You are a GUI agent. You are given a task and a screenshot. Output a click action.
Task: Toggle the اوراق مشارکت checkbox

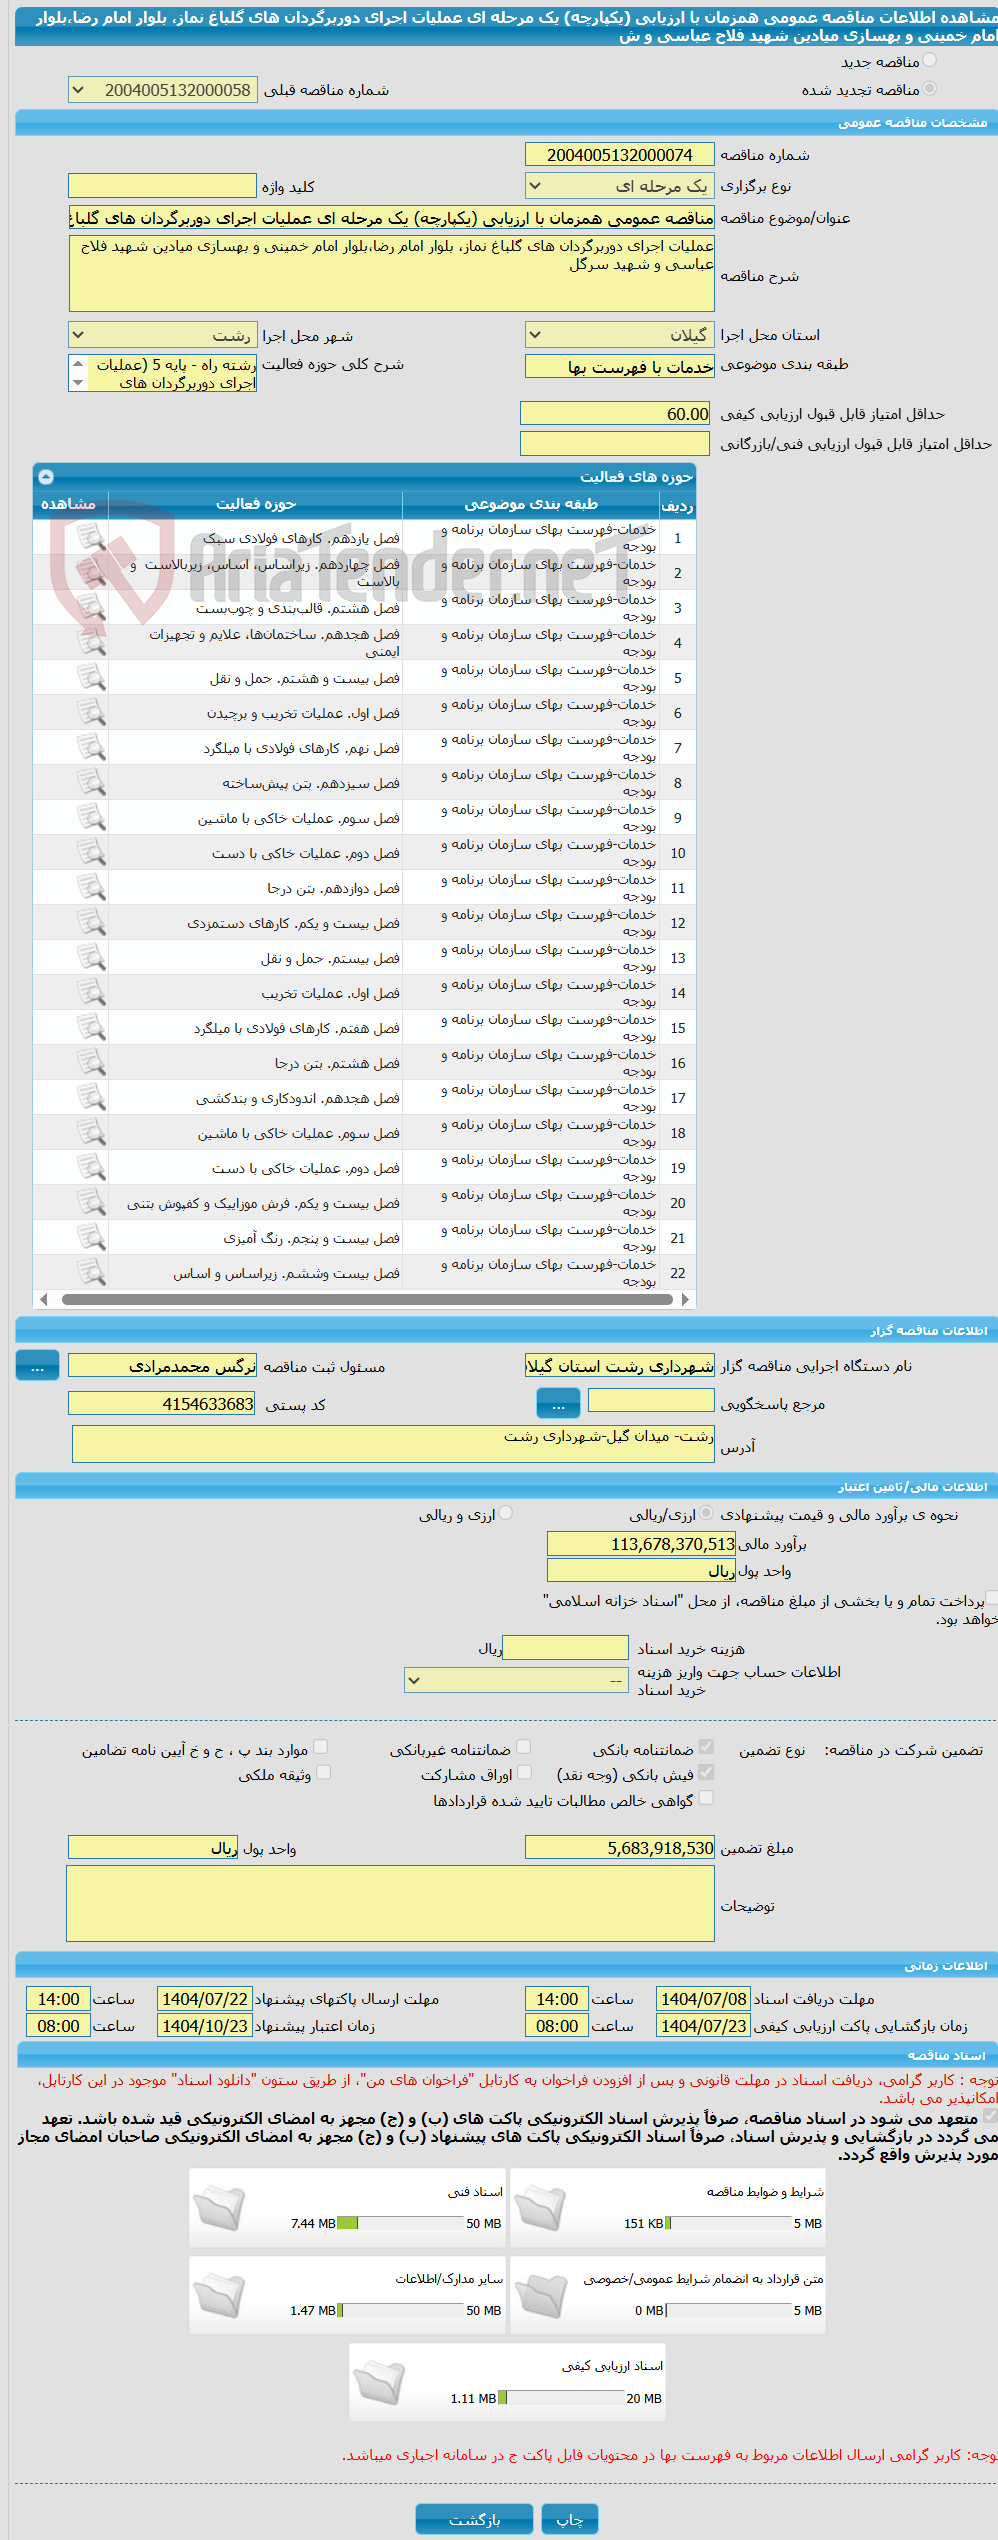click(524, 1772)
